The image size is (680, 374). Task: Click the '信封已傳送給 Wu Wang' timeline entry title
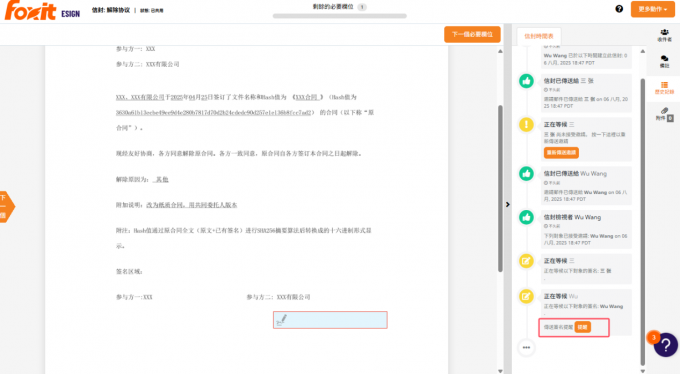575,174
